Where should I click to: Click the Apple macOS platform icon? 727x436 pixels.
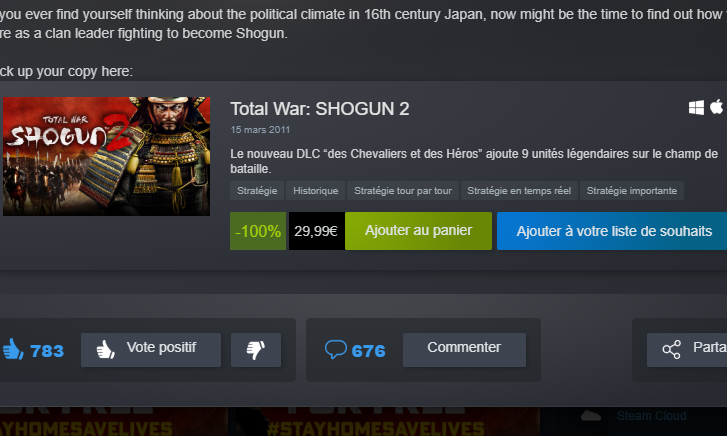coord(716,107)
